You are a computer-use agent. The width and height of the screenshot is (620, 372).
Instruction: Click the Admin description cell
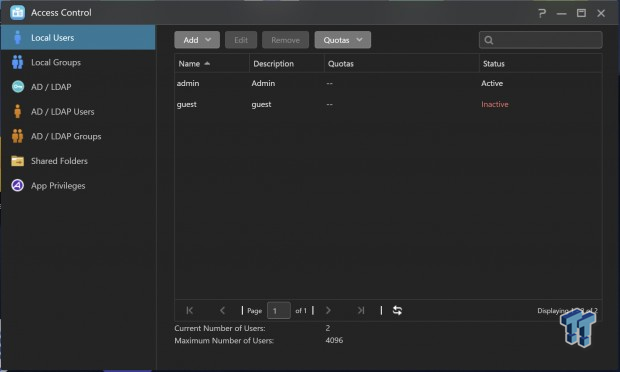[x=263, y=83]
